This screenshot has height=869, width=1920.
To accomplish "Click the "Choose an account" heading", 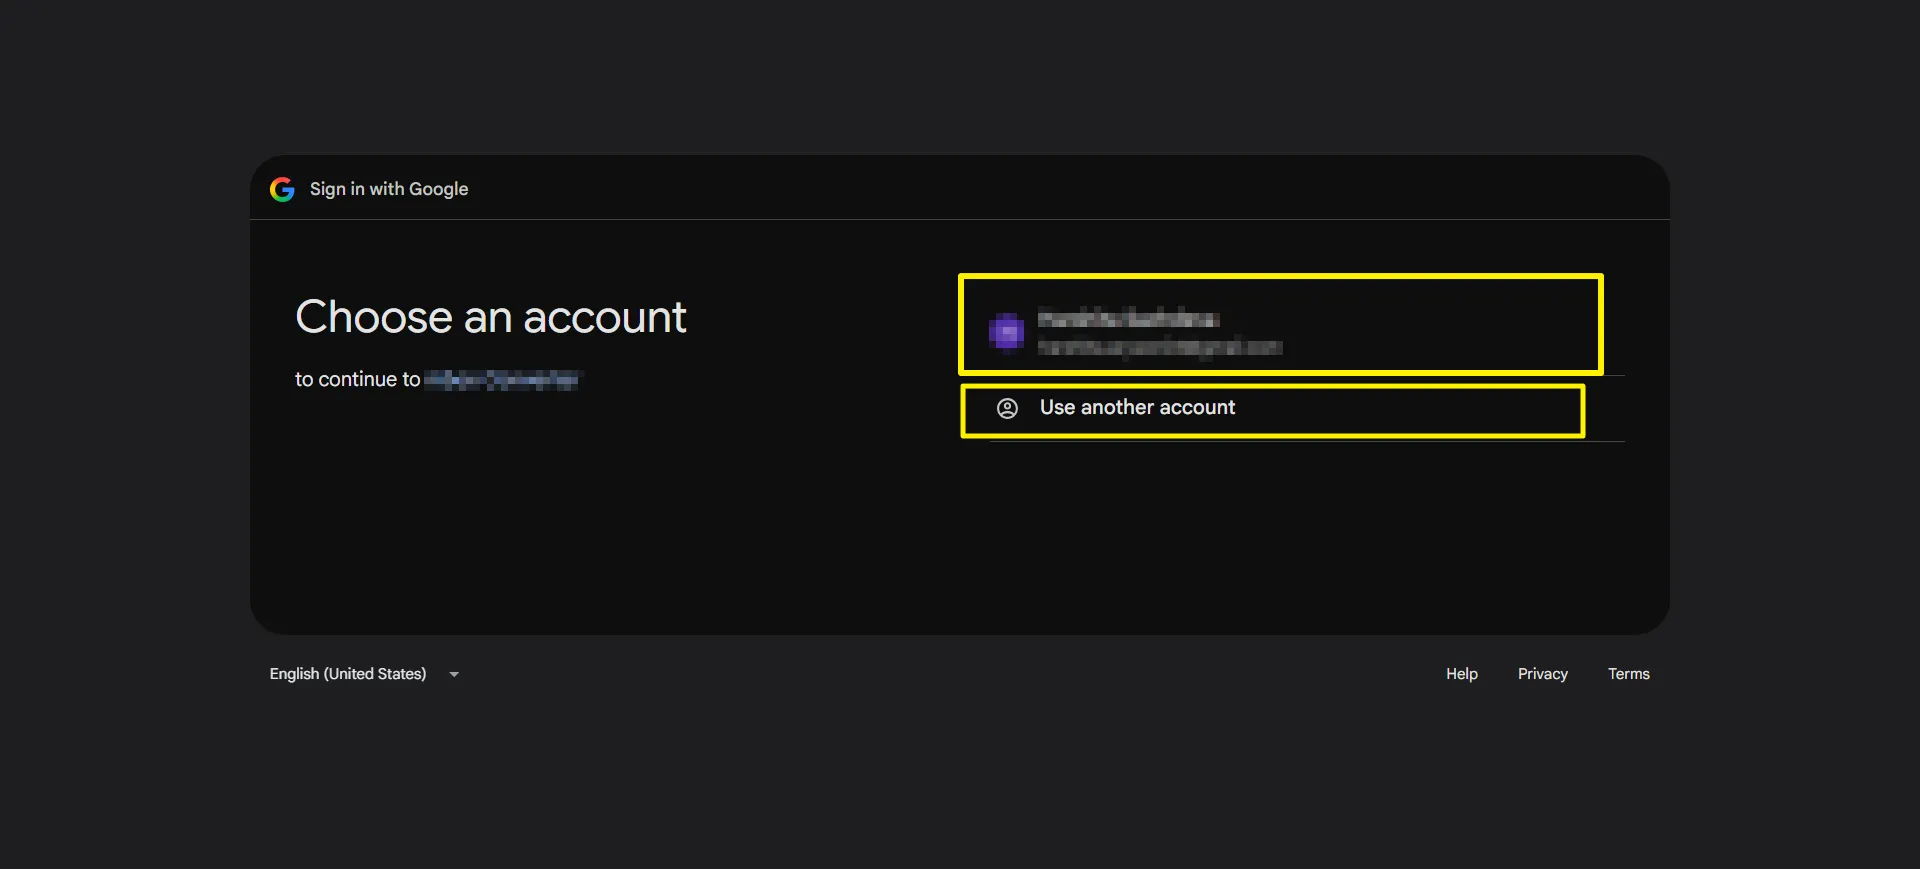I will [x=491, y=318].
